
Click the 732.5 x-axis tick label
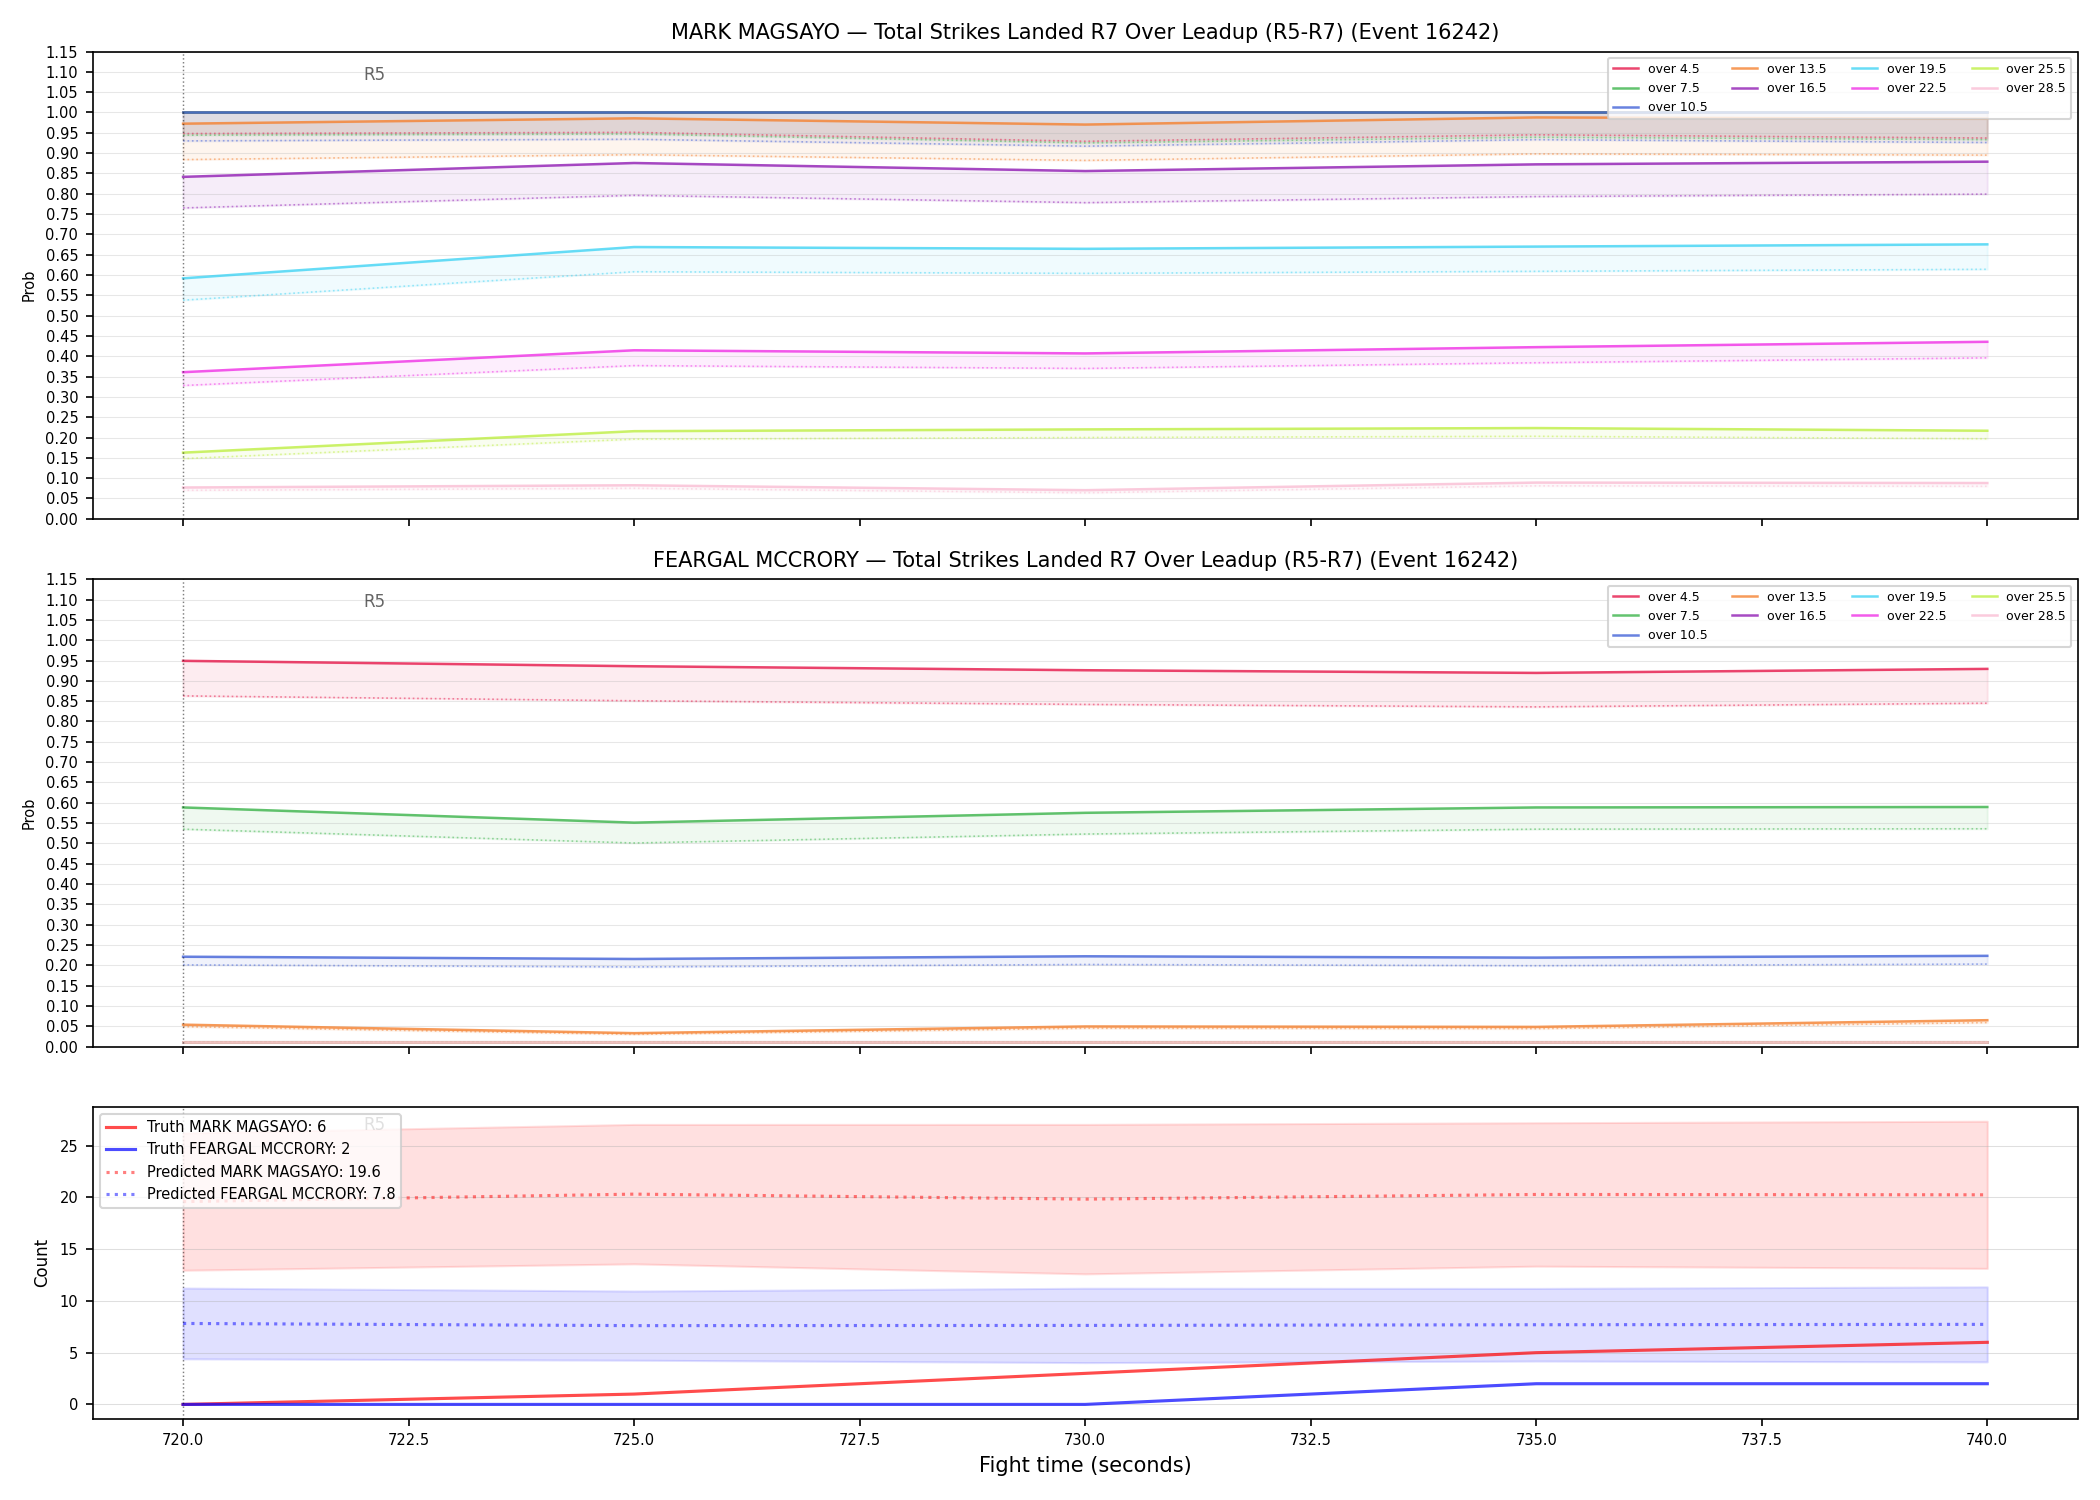(1310, 1440)
